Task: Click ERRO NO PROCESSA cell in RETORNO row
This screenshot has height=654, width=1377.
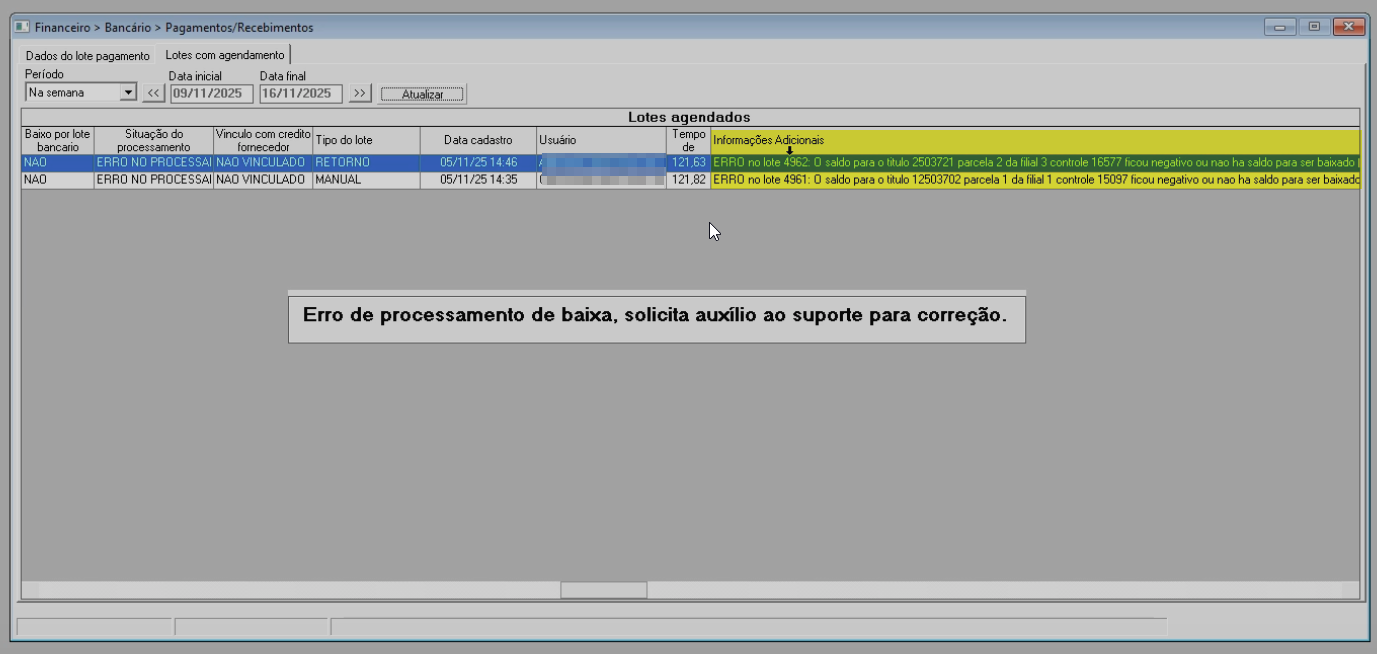Action: [x=154, y=162]
